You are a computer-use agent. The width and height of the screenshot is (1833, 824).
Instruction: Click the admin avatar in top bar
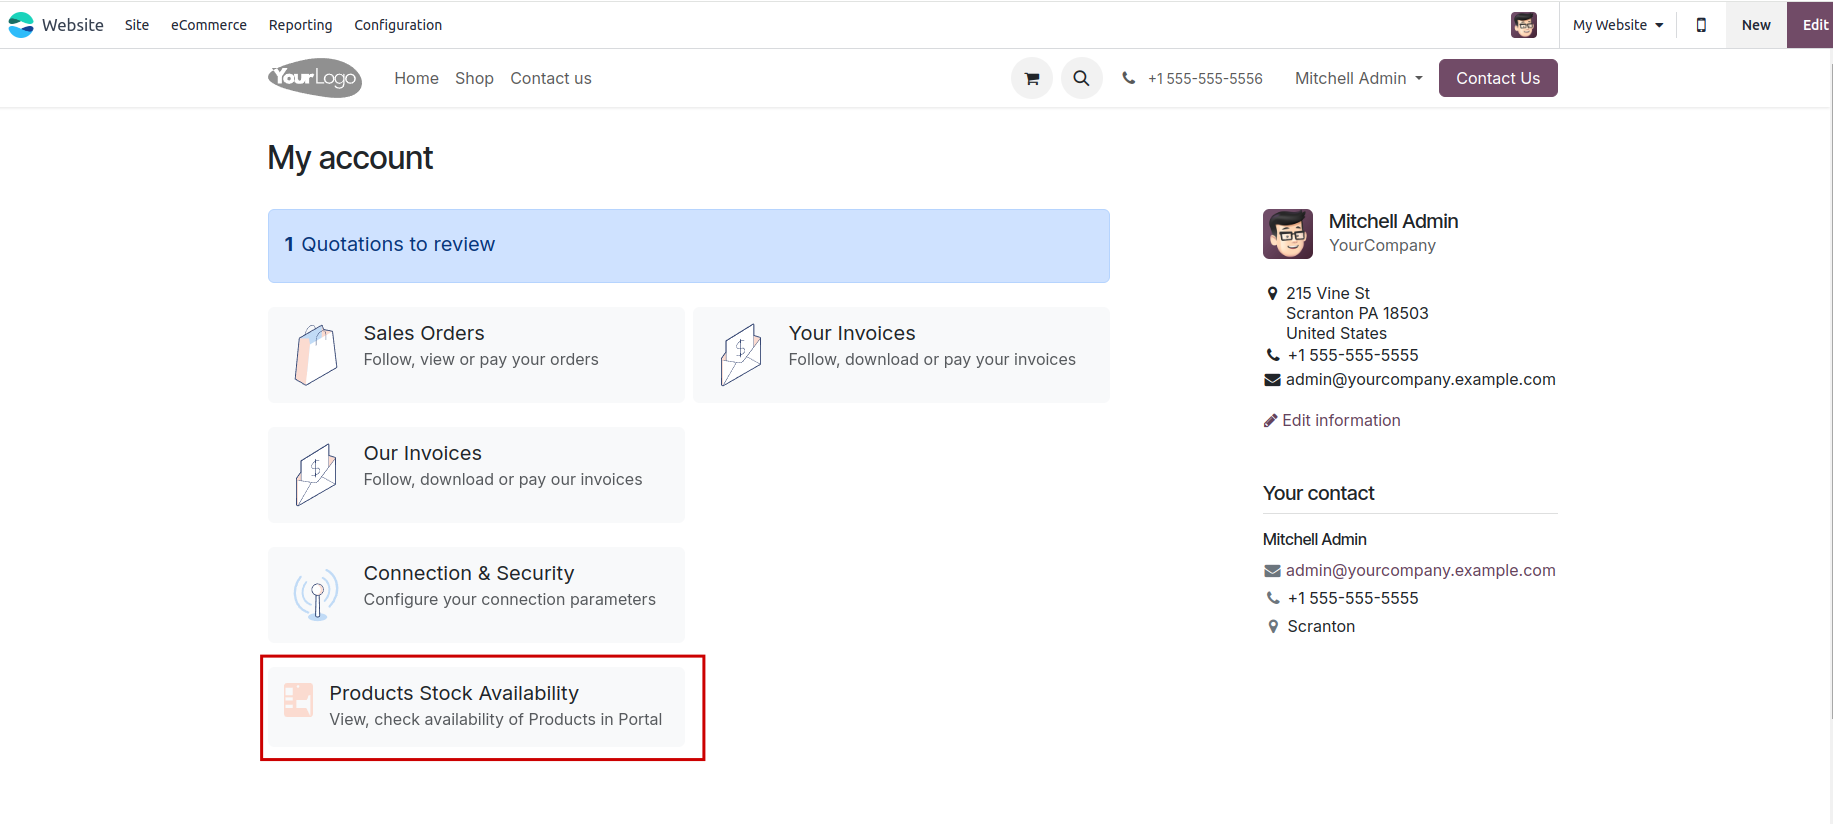point(1523,25)
